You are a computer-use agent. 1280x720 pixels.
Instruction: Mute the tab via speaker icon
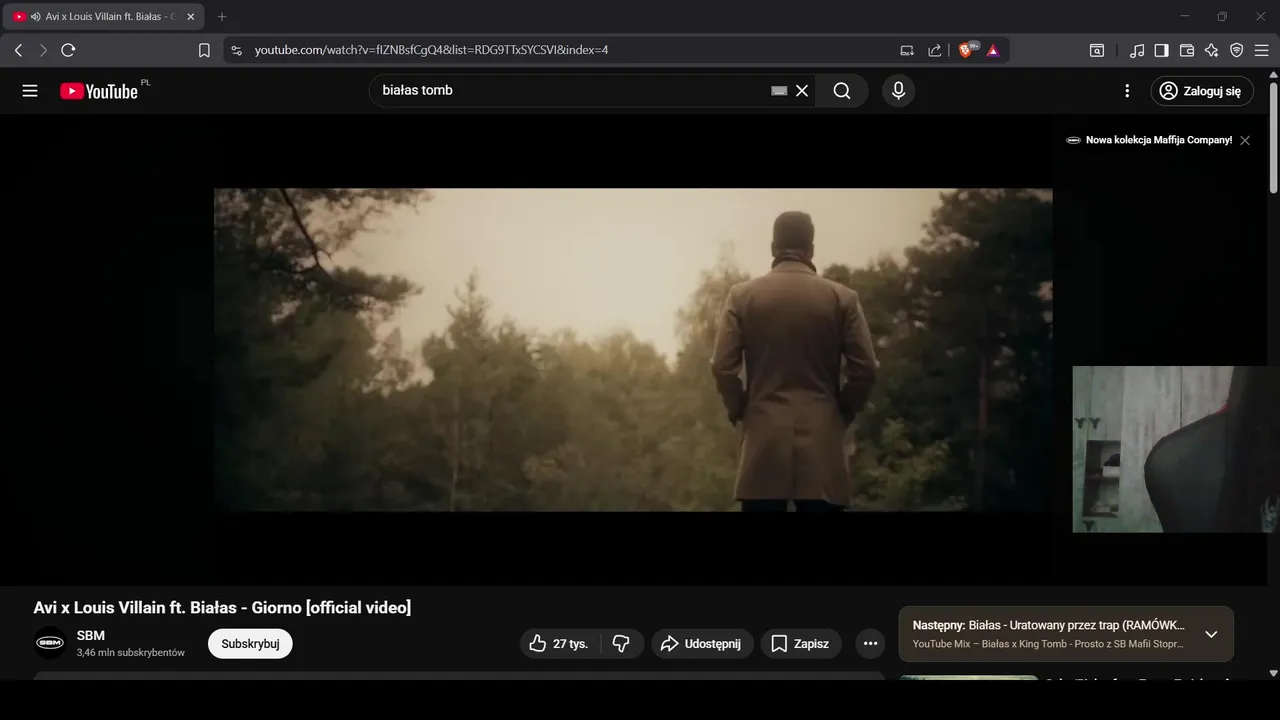36,17
